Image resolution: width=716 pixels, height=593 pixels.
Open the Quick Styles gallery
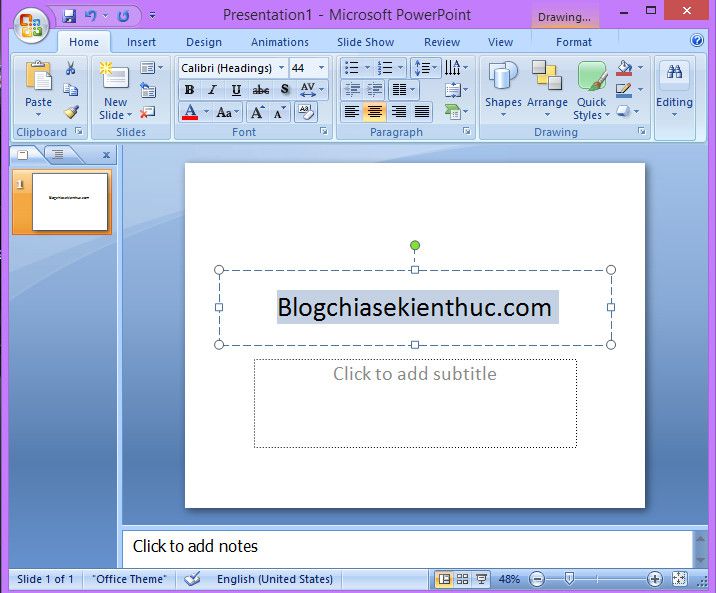click(591, 89)
